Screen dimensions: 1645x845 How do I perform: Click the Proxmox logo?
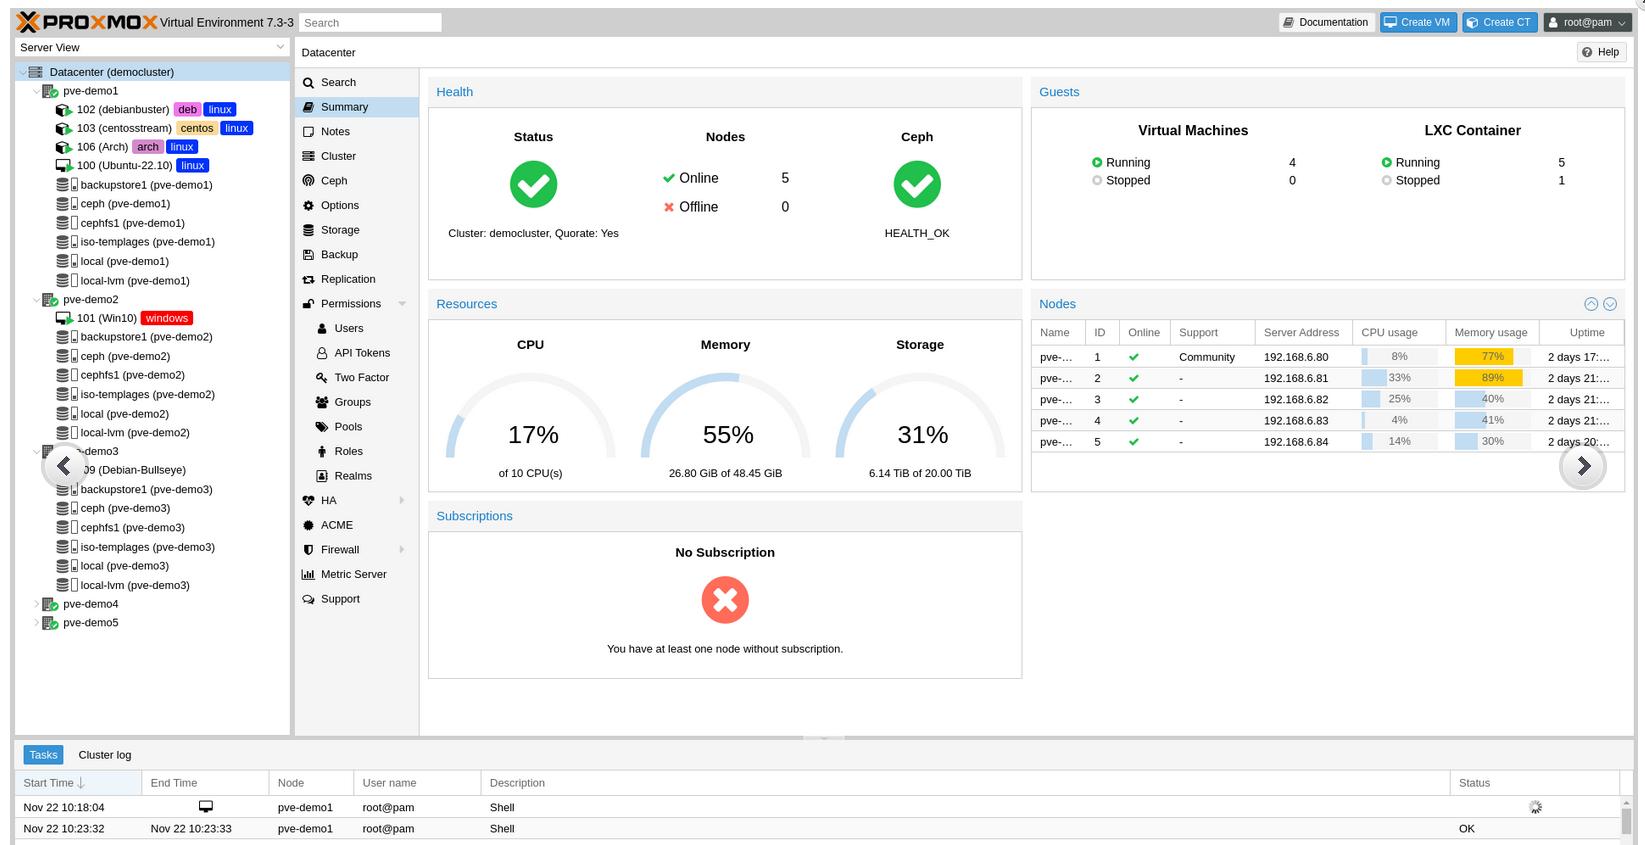(x=87, y=22)
